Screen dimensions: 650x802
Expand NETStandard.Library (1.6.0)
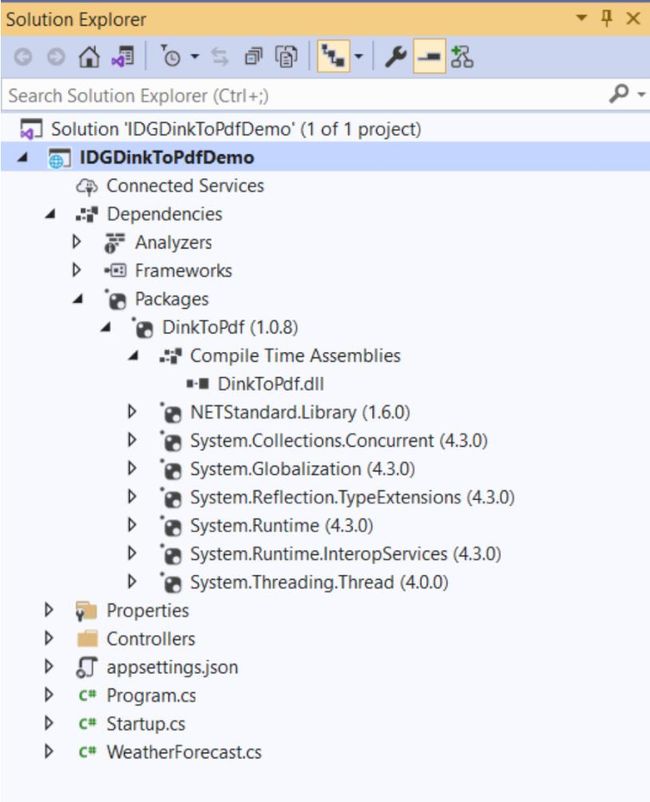132,411
